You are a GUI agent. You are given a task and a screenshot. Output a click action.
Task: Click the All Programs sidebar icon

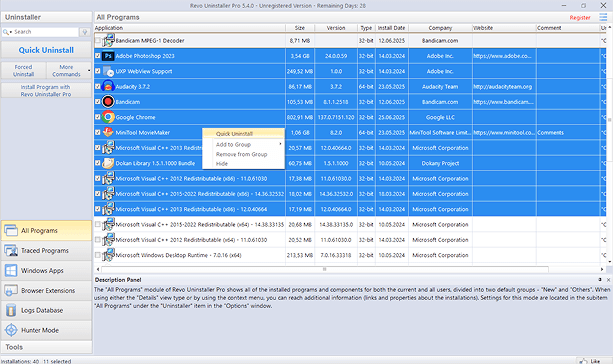[x=11, y=230]
